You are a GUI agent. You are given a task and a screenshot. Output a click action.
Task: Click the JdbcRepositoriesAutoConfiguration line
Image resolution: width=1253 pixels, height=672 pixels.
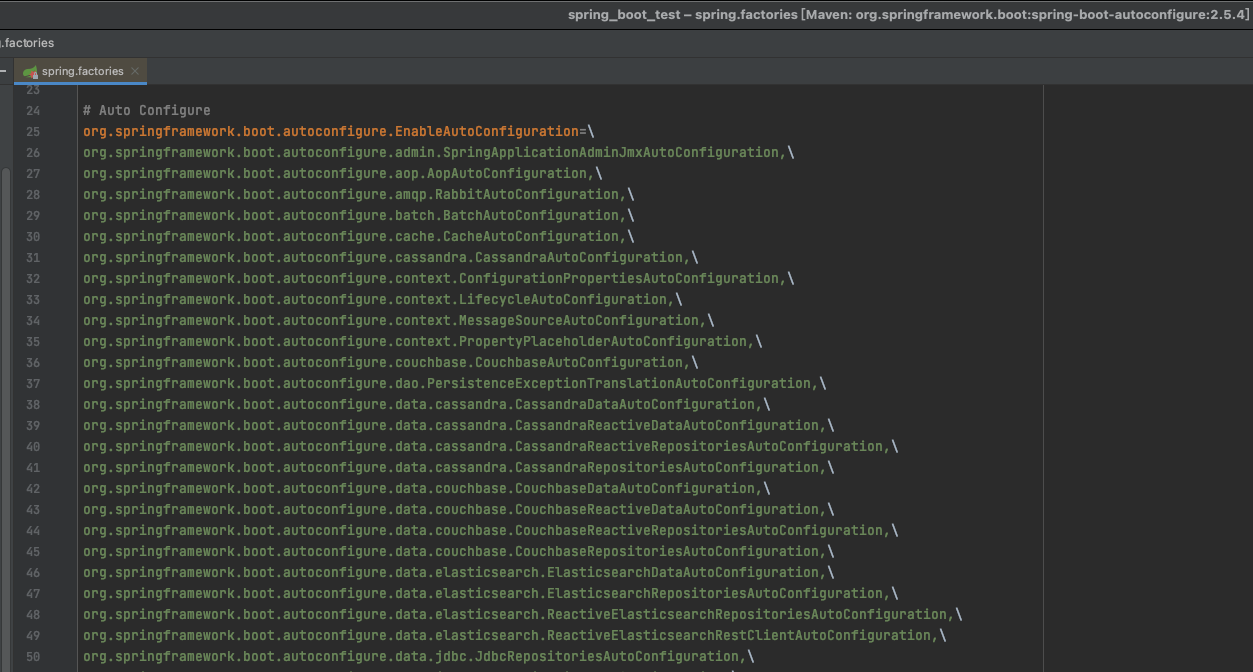point(419,656)
